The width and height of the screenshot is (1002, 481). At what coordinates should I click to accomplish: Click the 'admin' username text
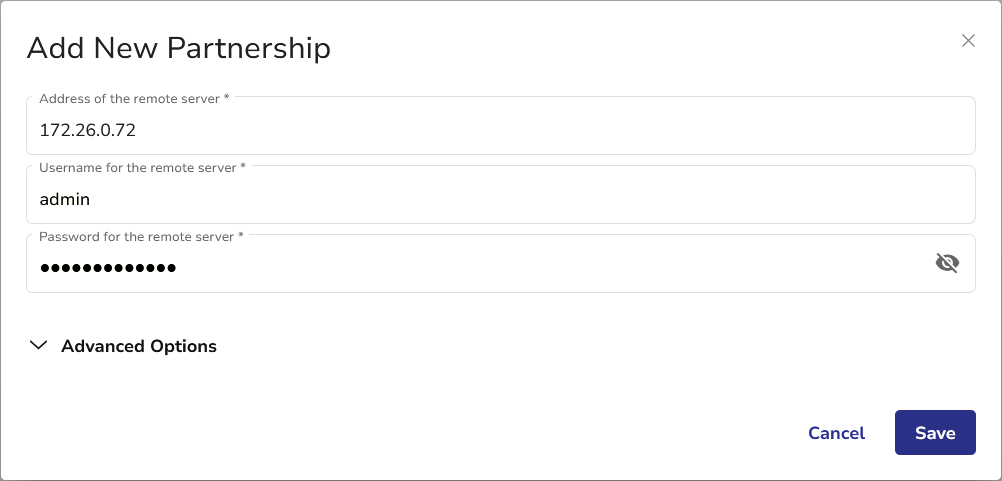[65, 199]
